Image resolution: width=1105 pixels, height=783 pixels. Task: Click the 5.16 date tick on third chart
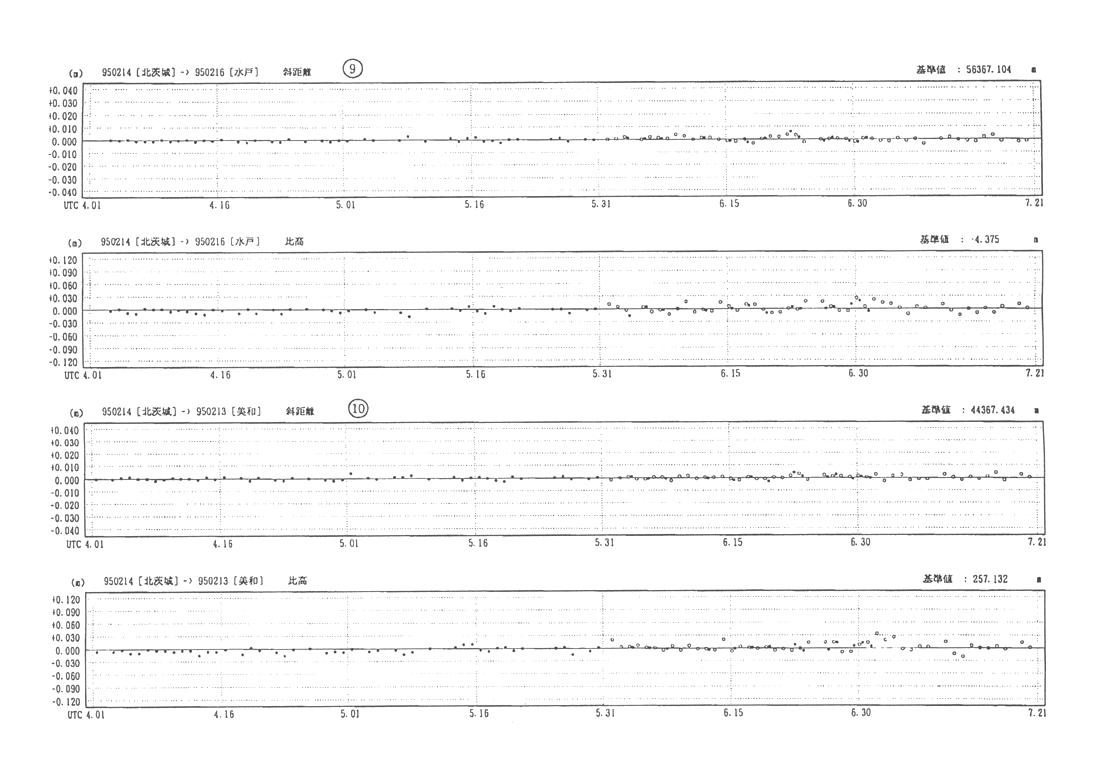point(475,543)
